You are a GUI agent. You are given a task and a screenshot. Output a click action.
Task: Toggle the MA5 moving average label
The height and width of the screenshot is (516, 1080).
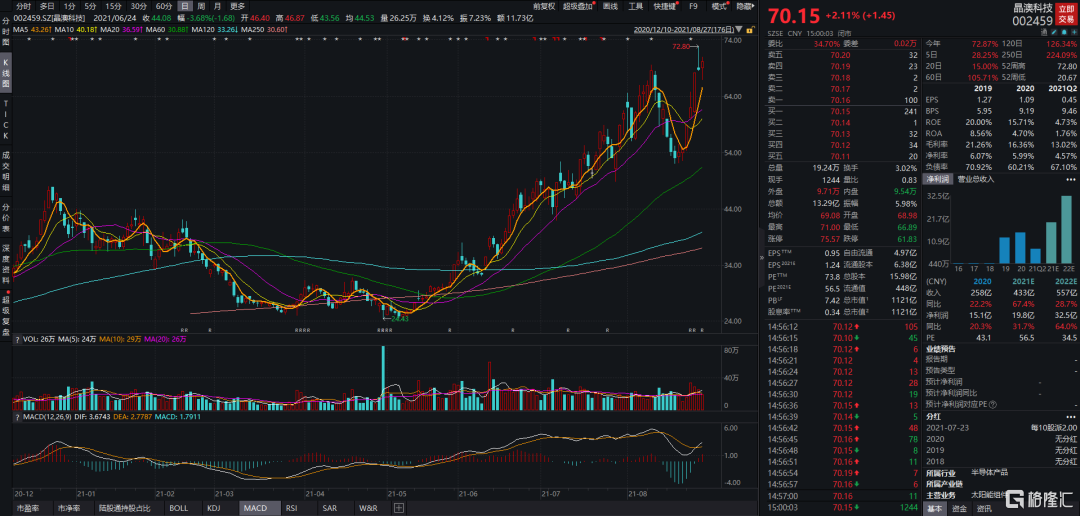[x=32, y=30]
